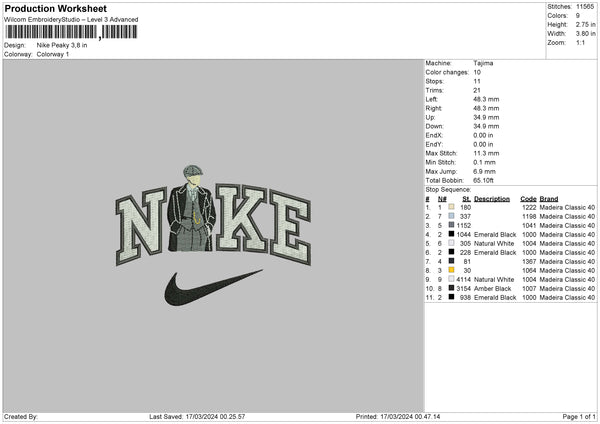Click the Zoom value 1:1
The image size is (600, 424).
pyautogui.click(x=580, y=42)
